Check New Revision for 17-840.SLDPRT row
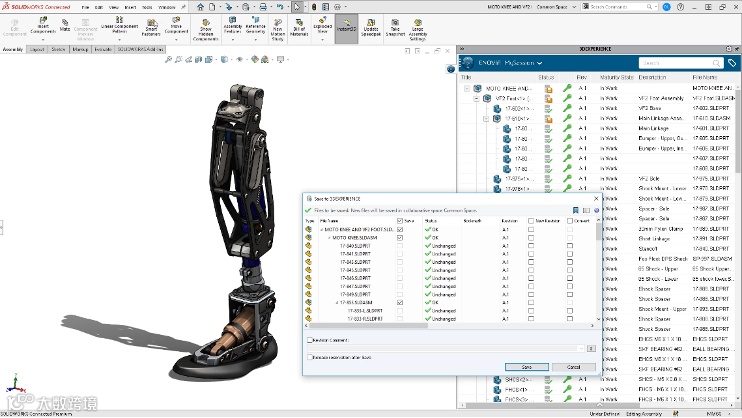742x418 pixels. (x=531, y=246)
